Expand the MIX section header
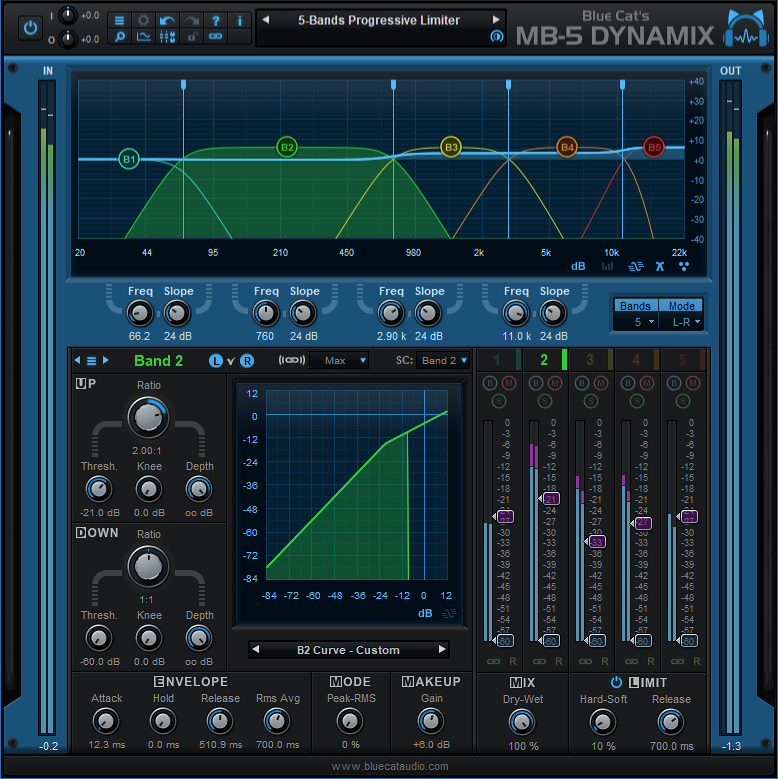778x779 pixels. point(522,683)
